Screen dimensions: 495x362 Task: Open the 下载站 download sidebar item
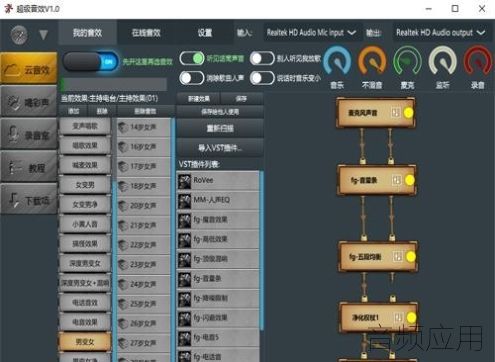(29, 199)
